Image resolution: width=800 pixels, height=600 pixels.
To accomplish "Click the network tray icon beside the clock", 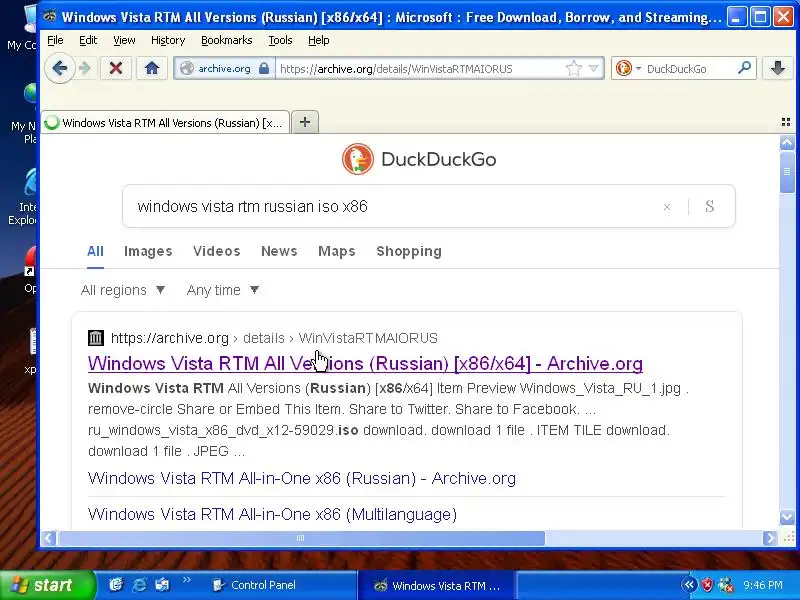I will point(726,585).
